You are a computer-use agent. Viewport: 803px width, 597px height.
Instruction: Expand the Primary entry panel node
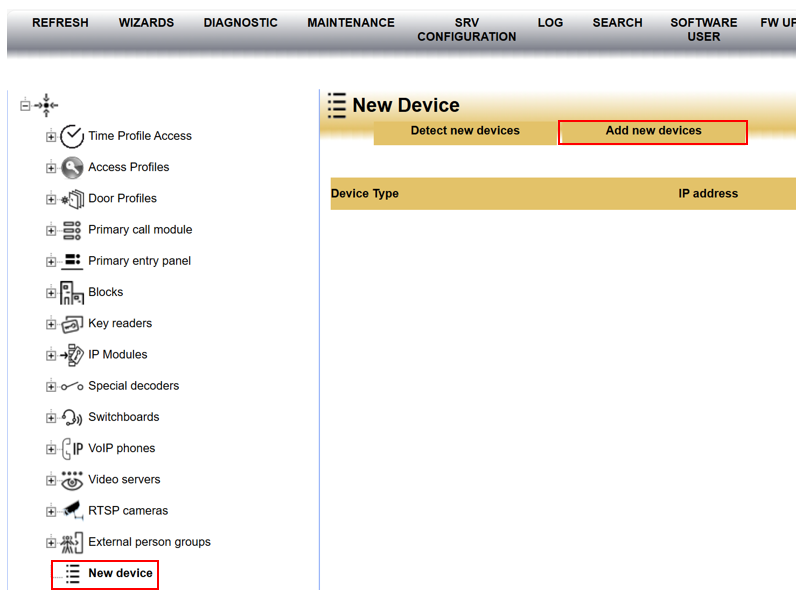click(51, 262)
